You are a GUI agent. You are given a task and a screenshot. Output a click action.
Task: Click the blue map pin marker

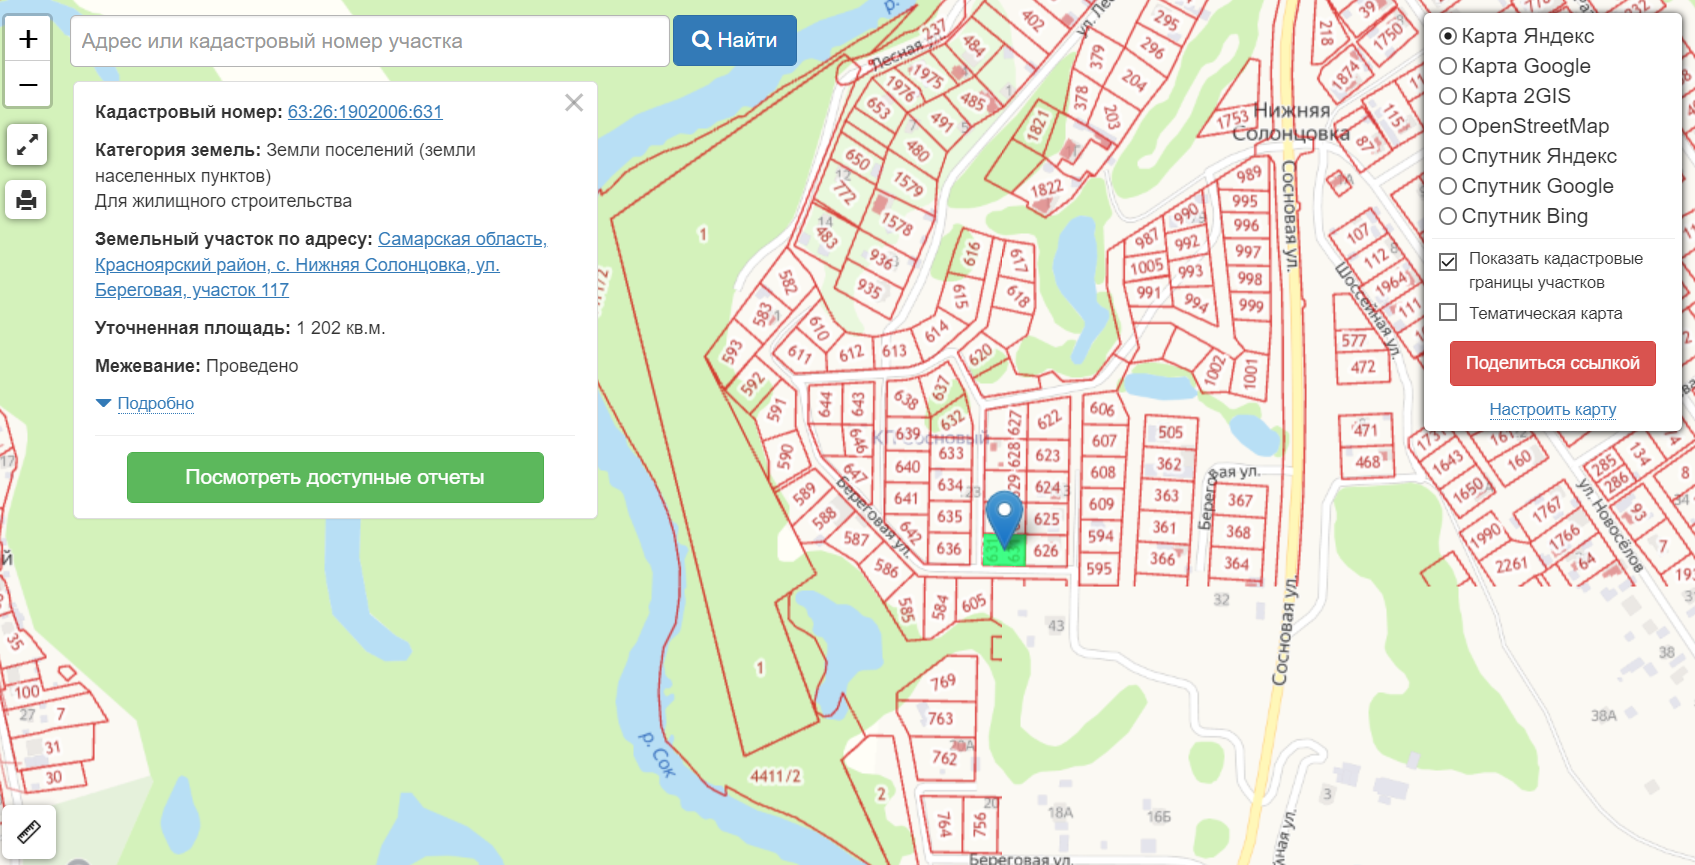tap(1004, 518)
